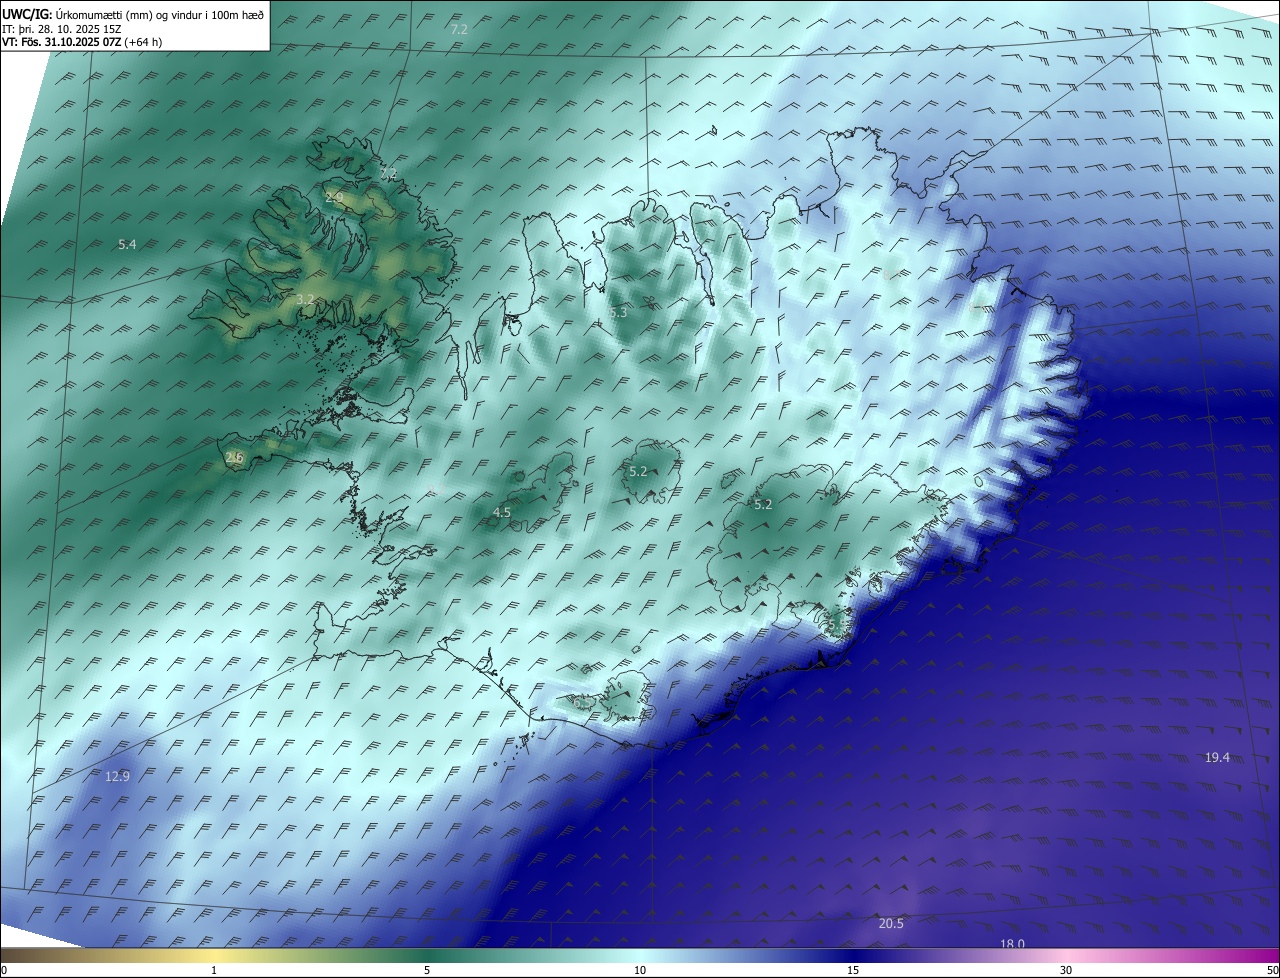Click the 7.2 value at the top edge
The height and width of the screenshot is (978, 1280).
(459, 30)
